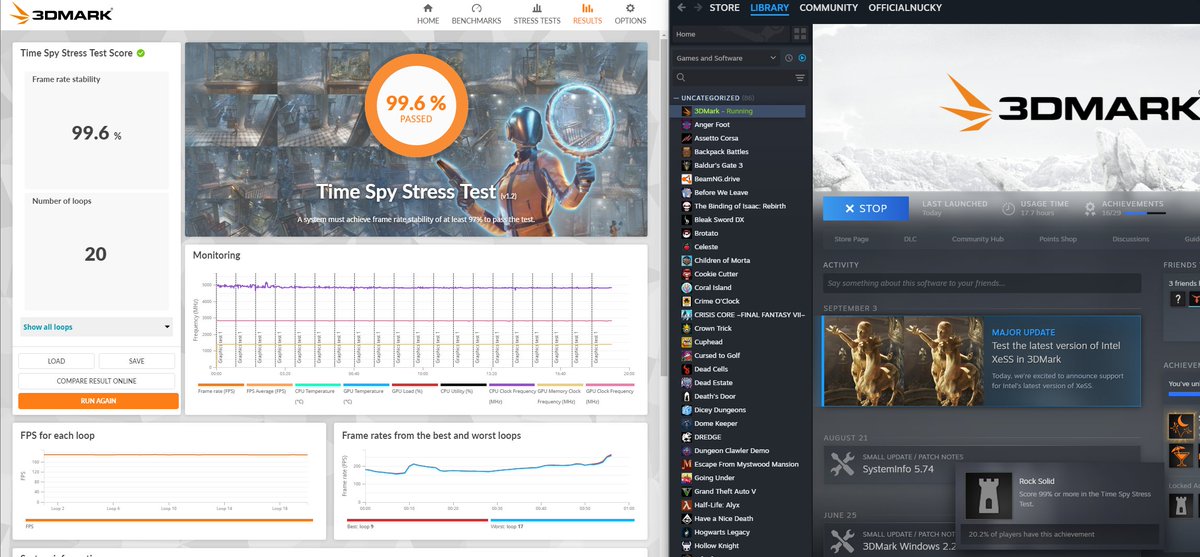This screenshot has width=1200, height=557.
Task: Click the green verified checkmark beside Time Spy score
Action: (x=141, y=53)
